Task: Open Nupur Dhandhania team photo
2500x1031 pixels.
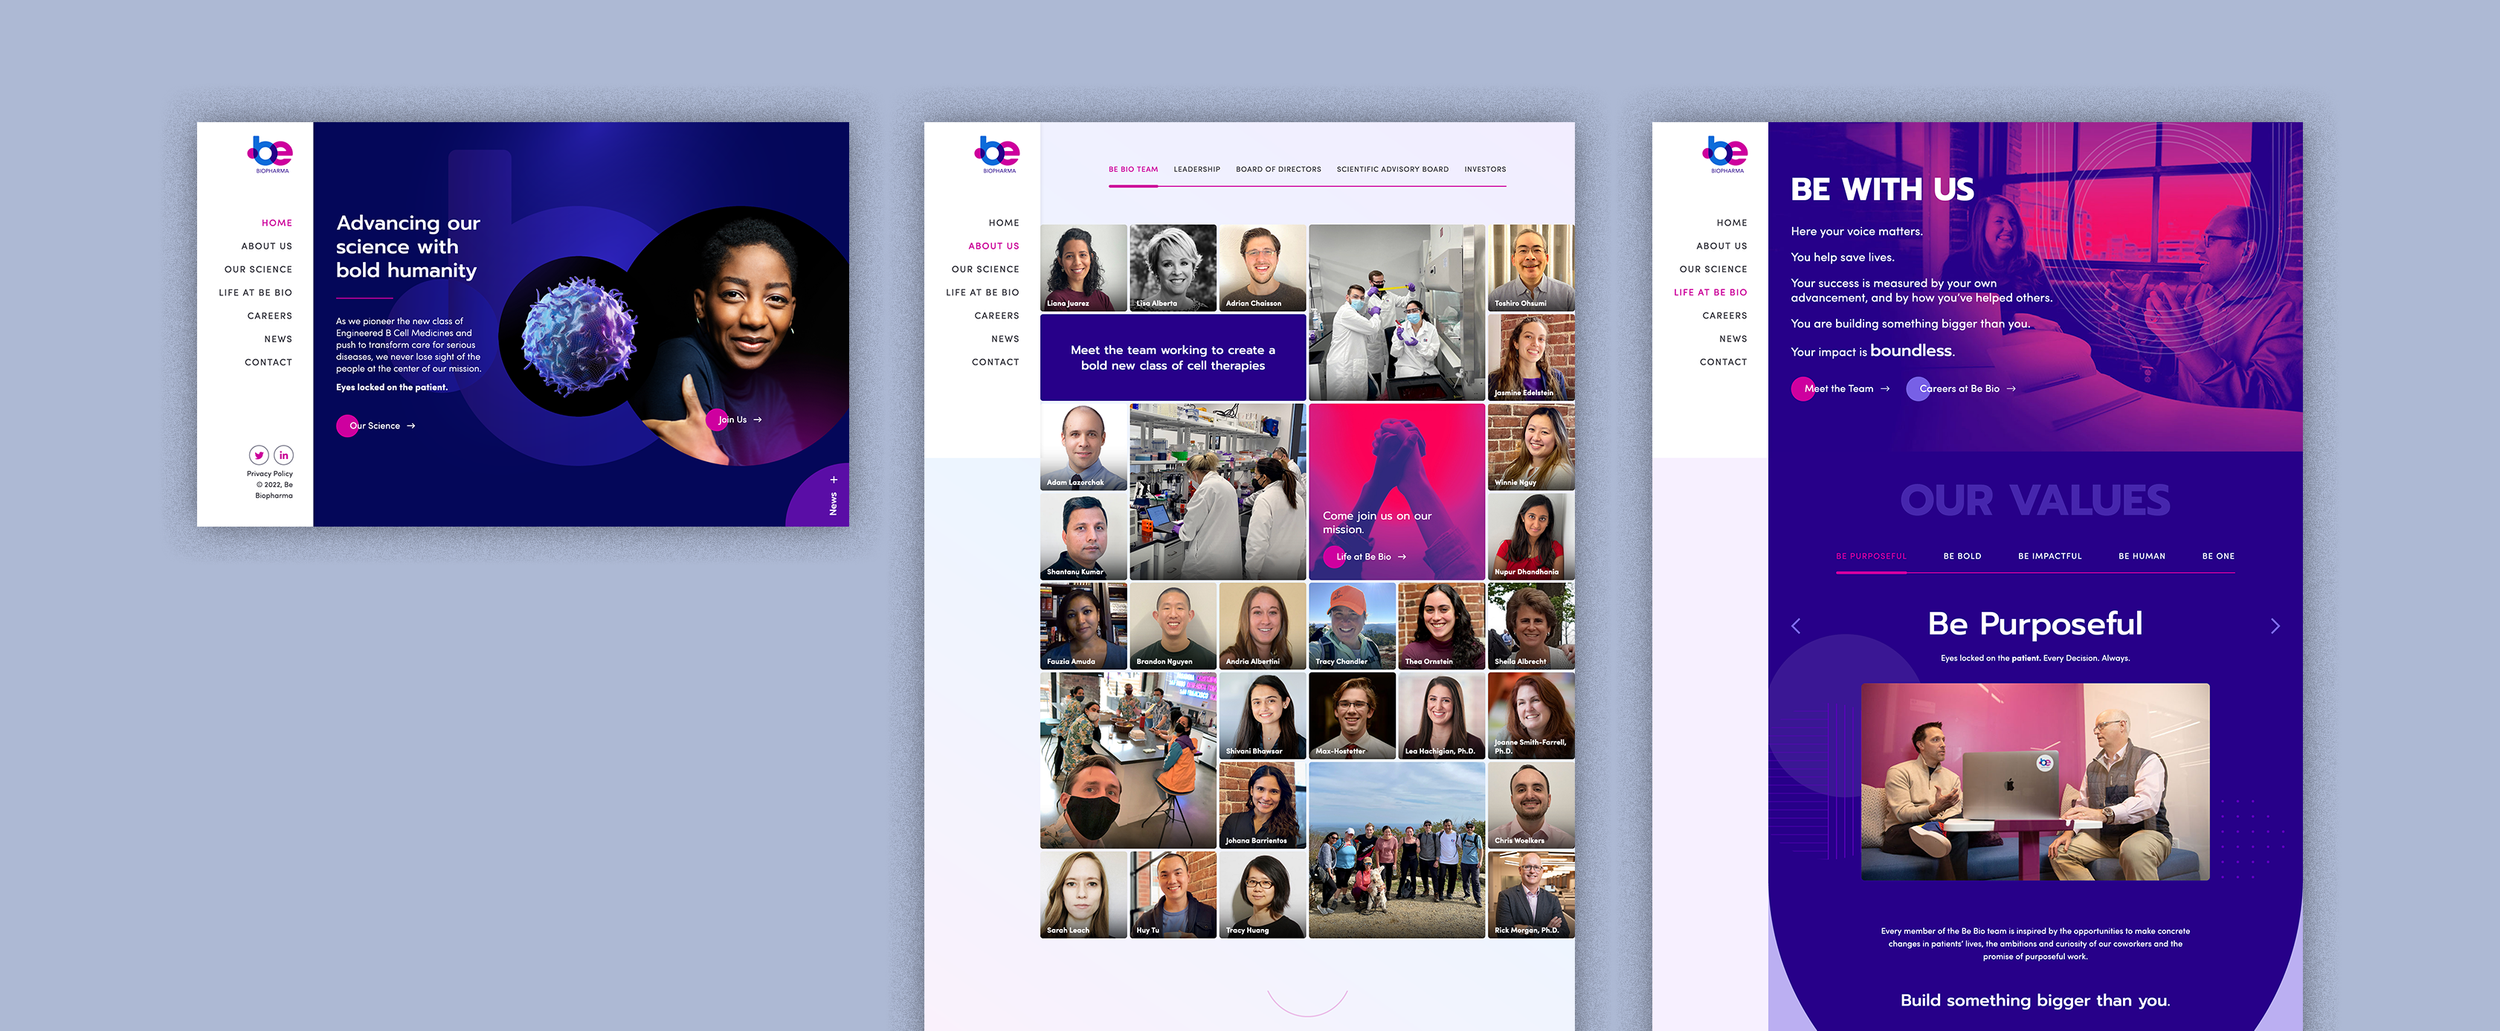Action: point(1531,536)
